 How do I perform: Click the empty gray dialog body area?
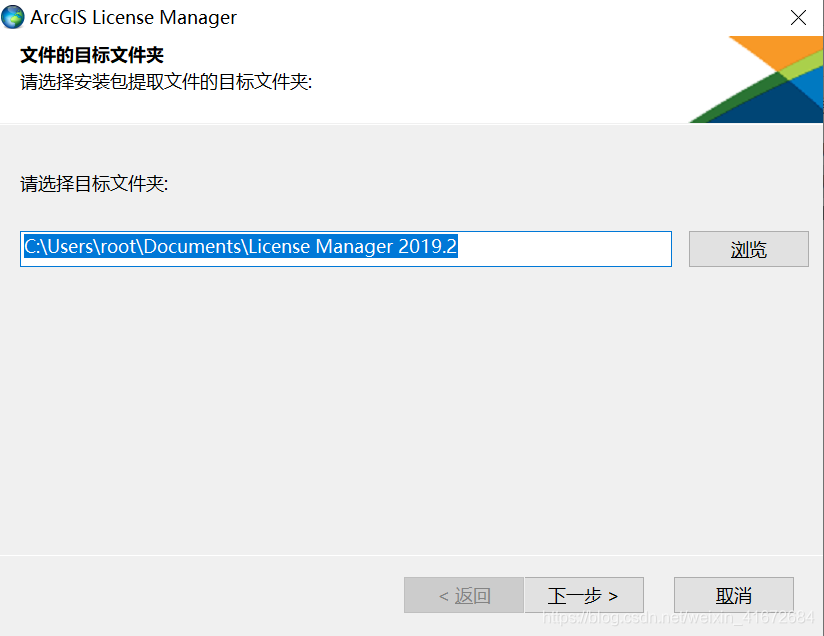click(410, 410)
